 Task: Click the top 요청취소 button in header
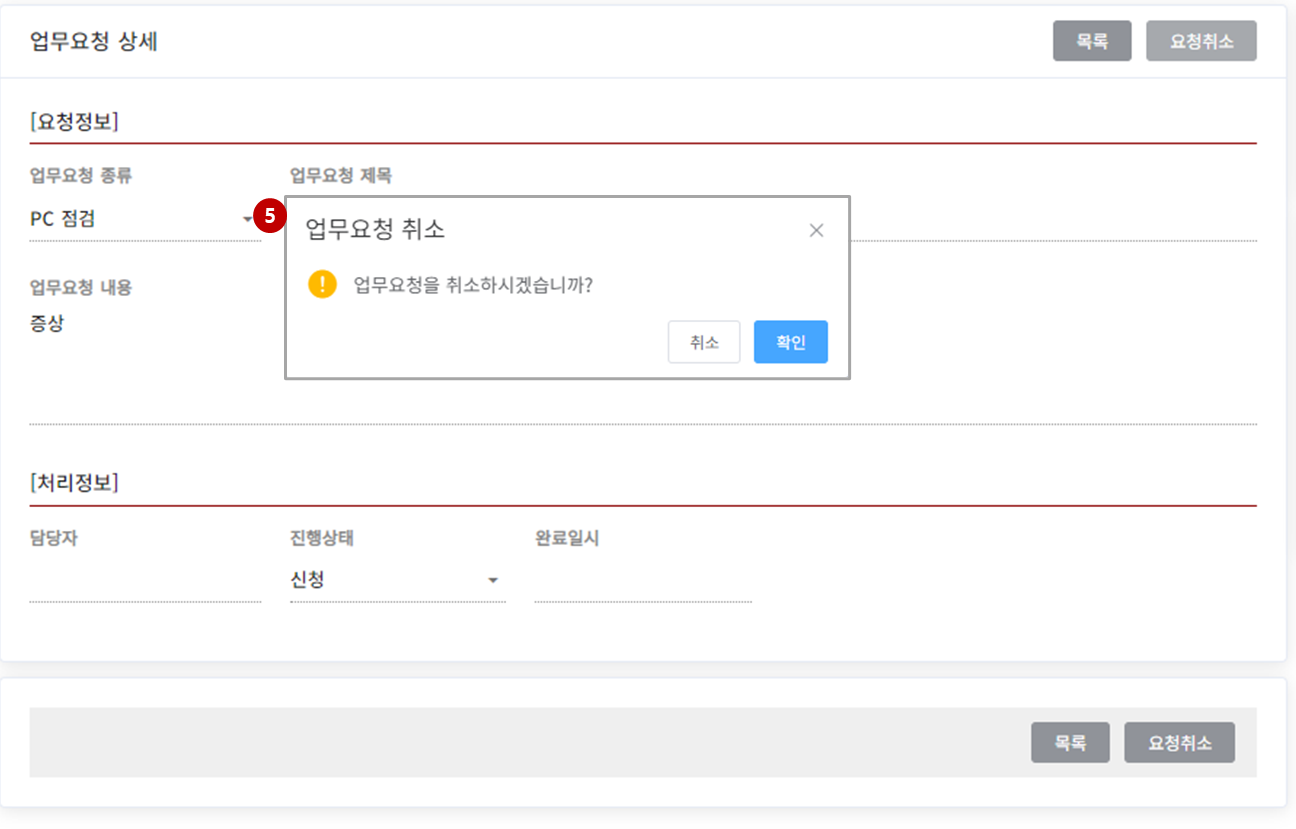tap(1201, 41)
